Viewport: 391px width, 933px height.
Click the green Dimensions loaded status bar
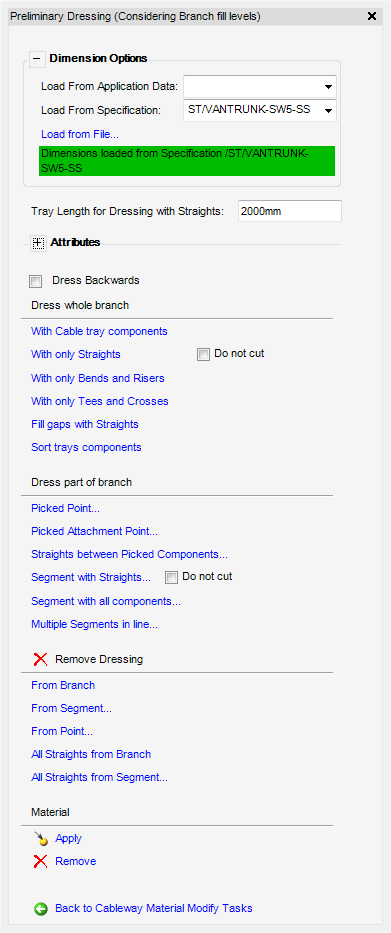187,161
